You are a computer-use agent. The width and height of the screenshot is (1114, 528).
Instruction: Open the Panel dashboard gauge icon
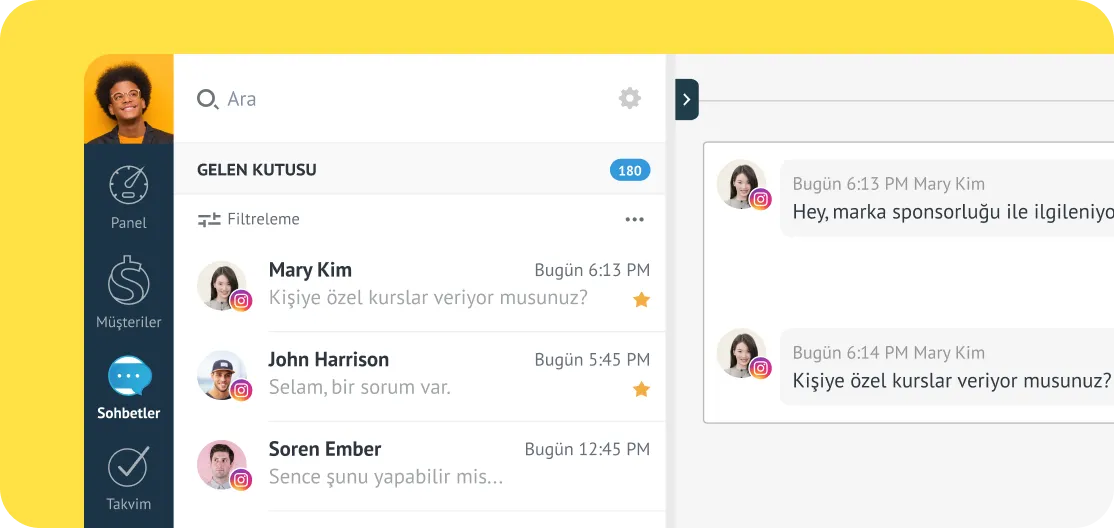(128, 186)
